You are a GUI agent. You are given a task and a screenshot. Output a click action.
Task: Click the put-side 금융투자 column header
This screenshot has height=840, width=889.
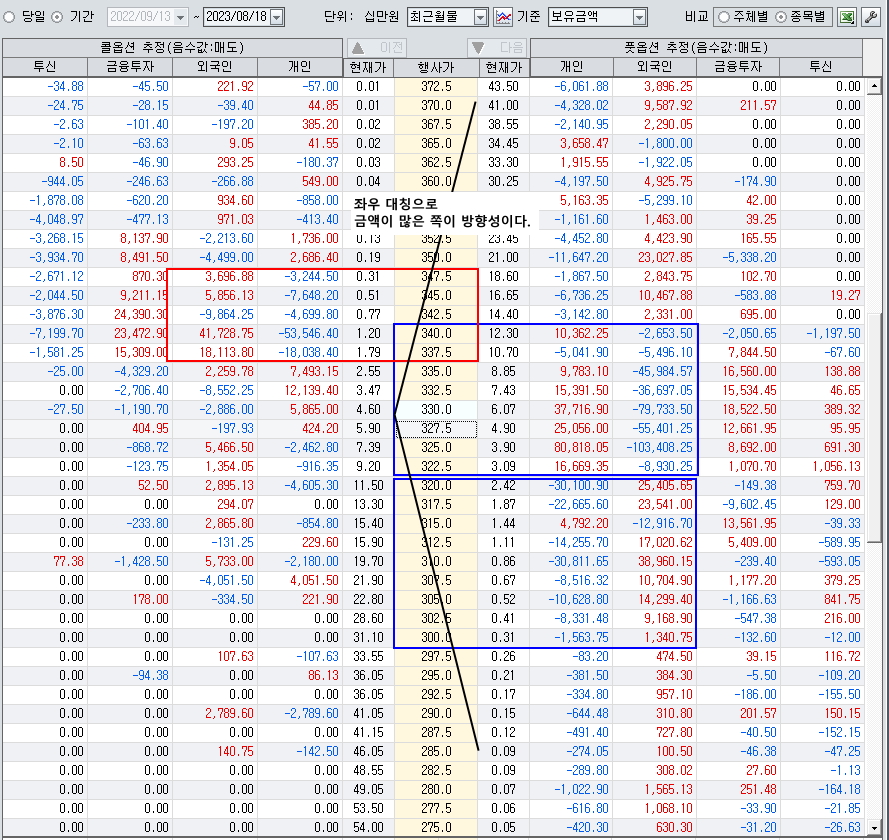click(738, 67)
